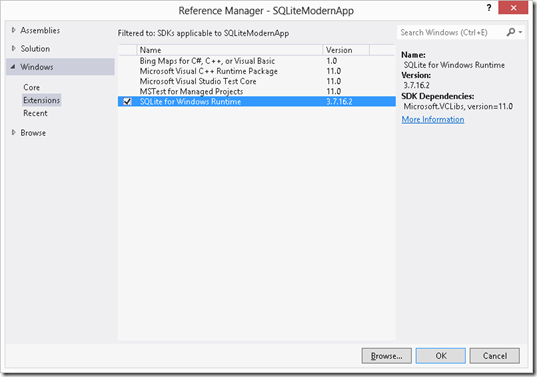Uncheck the SQLite for Windows Runtime checkbox
This screenshot has height=377, width=537.
pos(127,102)
